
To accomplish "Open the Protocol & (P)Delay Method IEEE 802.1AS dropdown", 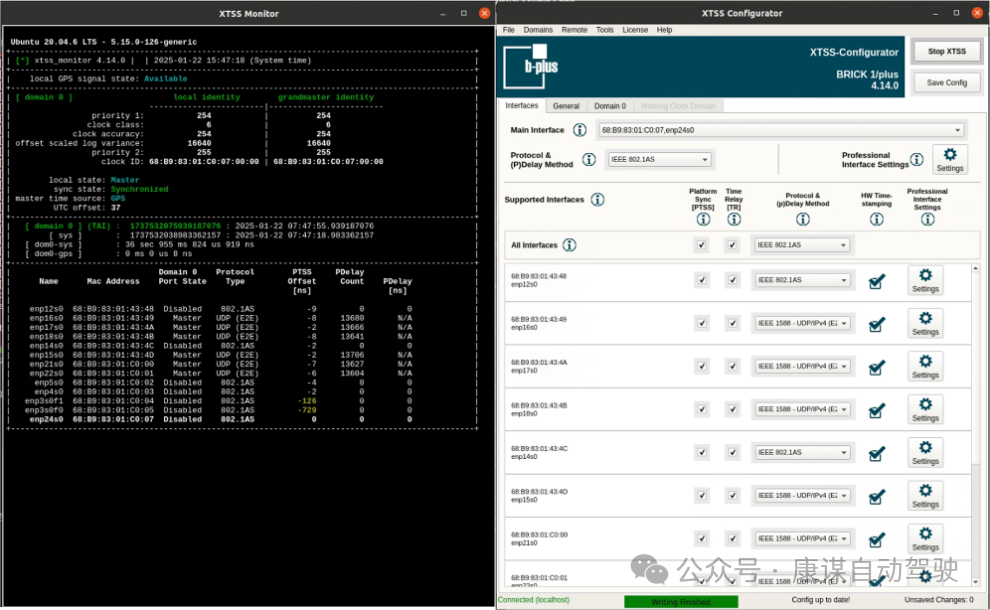I will (x=659, y=160).
